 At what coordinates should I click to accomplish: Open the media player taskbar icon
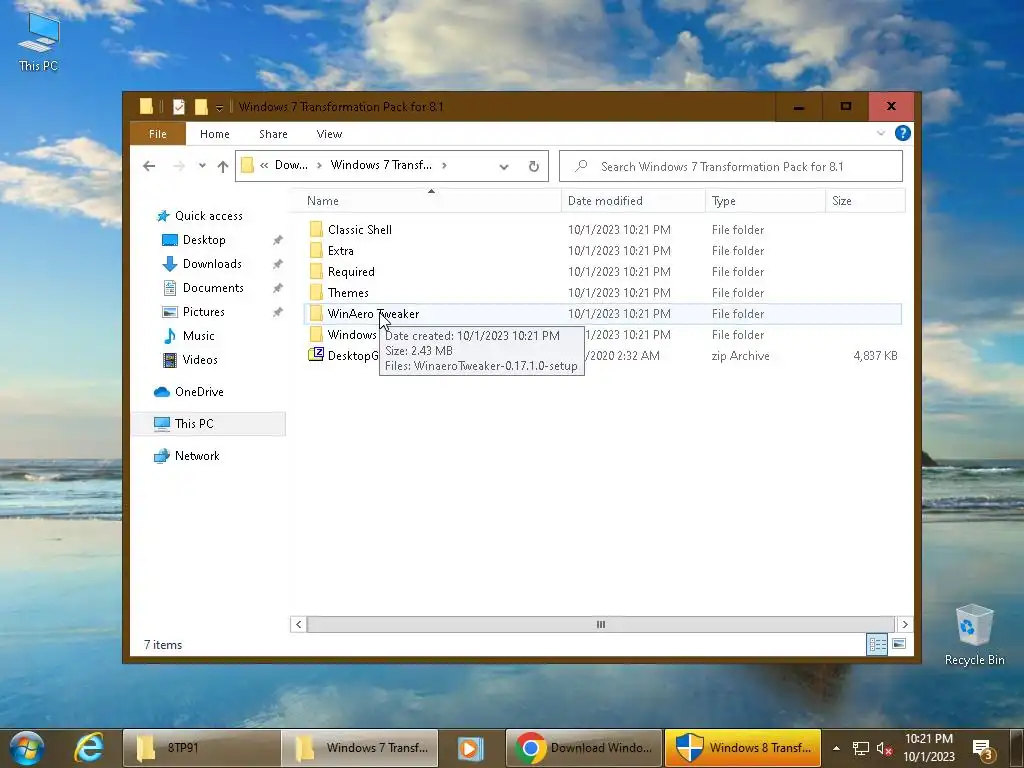[x=470, y=748]
